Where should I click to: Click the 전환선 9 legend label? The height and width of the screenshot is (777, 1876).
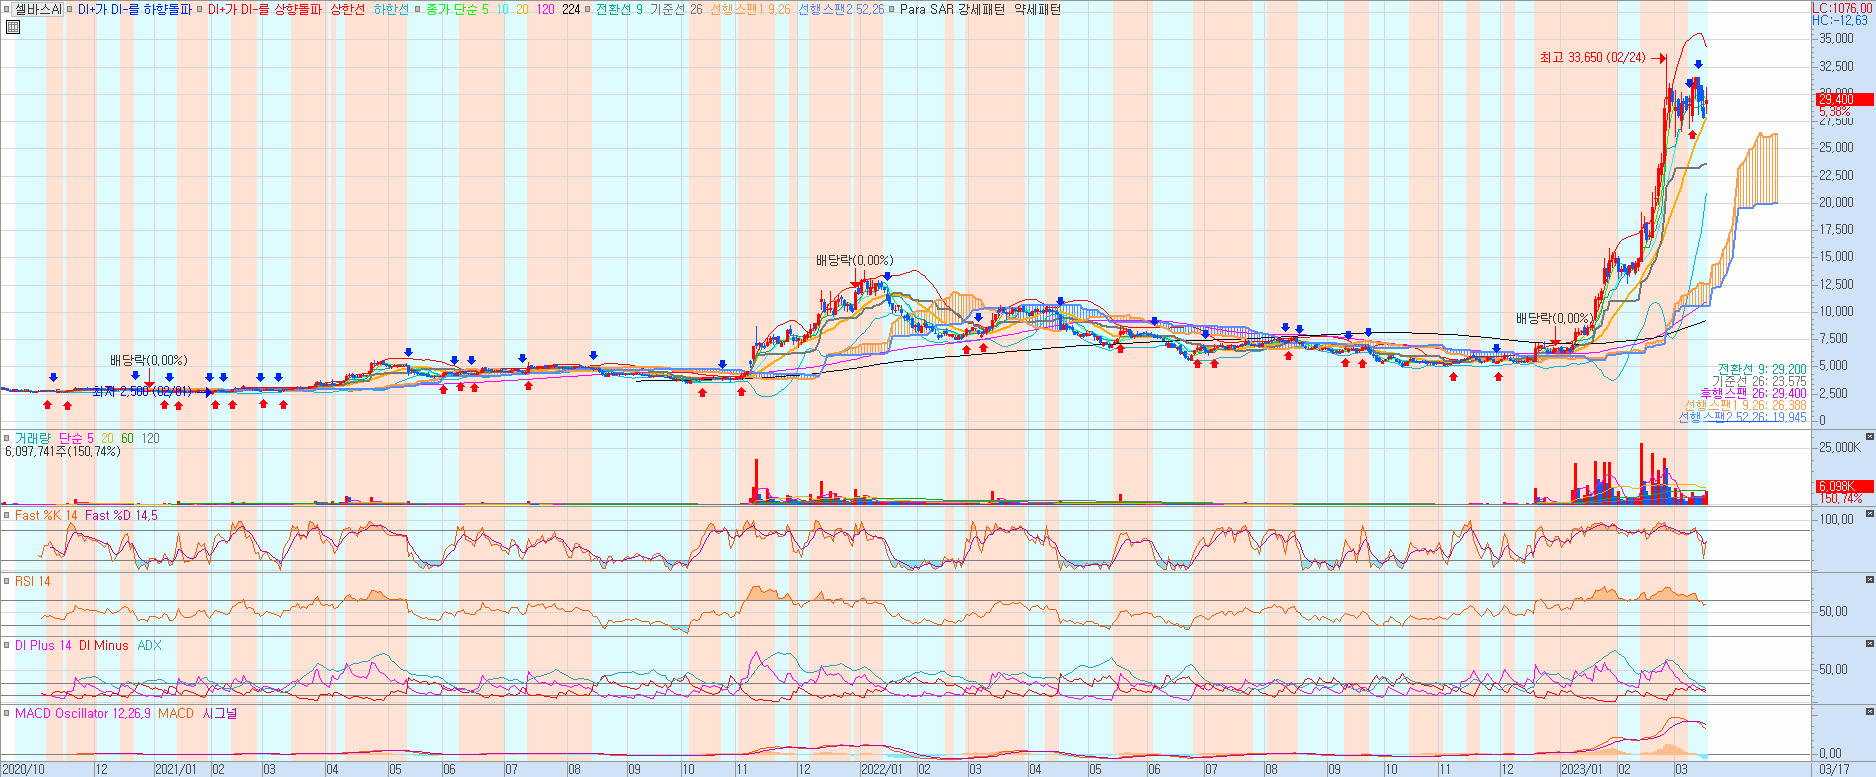click(x=619, y=9)
